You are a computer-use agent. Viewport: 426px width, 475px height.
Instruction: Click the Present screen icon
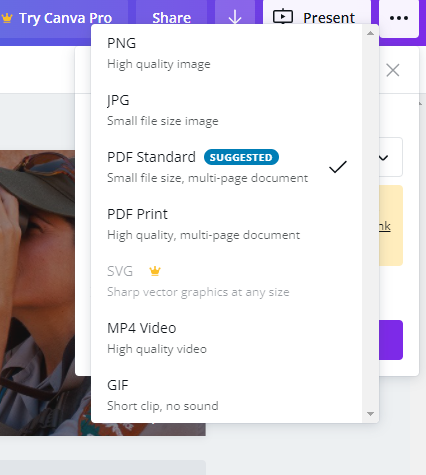(283, 17)
